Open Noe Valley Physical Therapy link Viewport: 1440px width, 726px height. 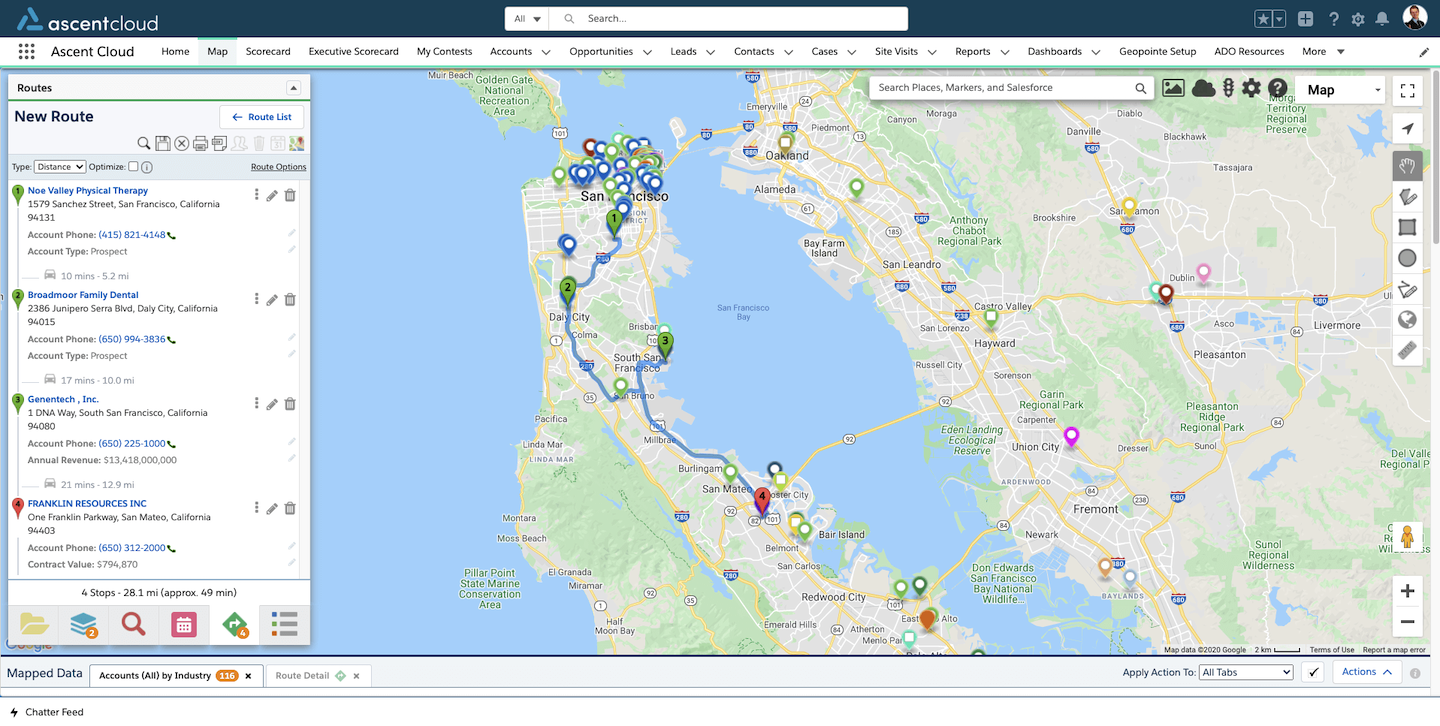(88, 190)
